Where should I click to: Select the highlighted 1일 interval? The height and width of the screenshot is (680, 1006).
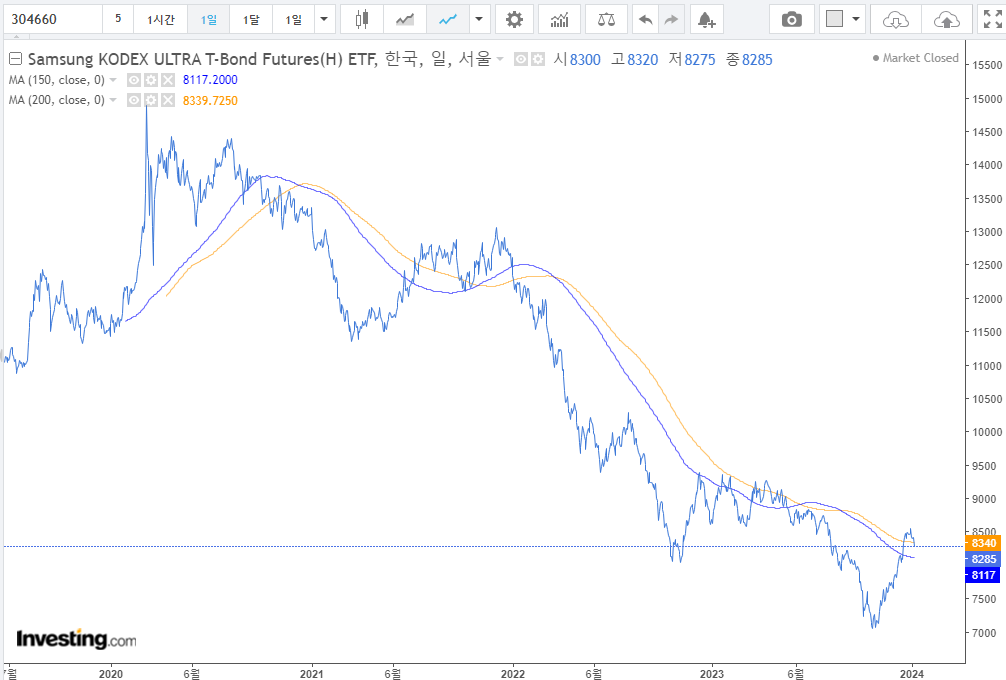click(x=209, y=19)
